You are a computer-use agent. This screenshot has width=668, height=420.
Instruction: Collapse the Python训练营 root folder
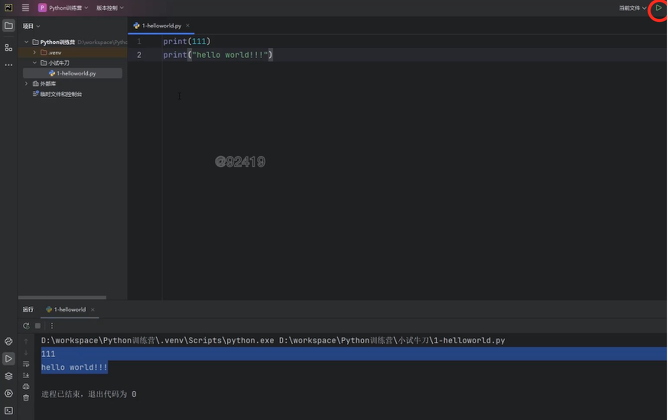point(26,42)
